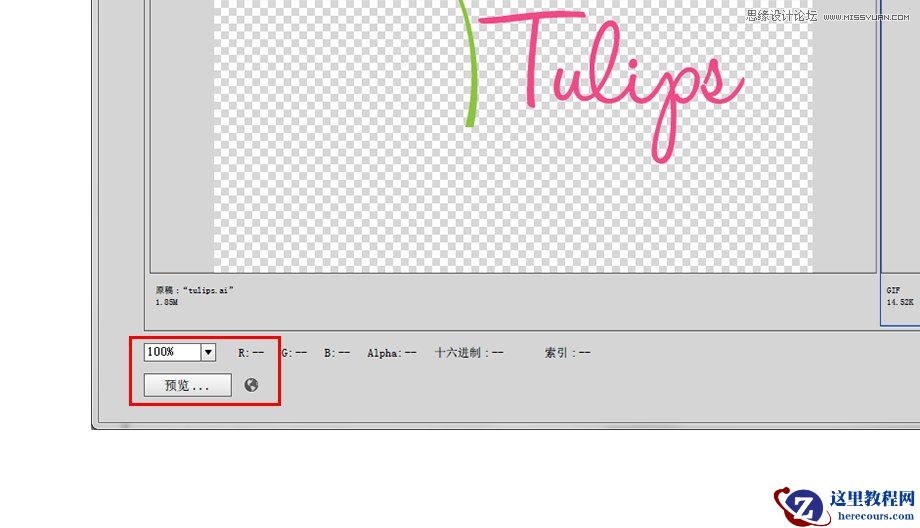Select the browser globe icon beside preview
This screenshot has height=528, width=920.
(251, 385)
